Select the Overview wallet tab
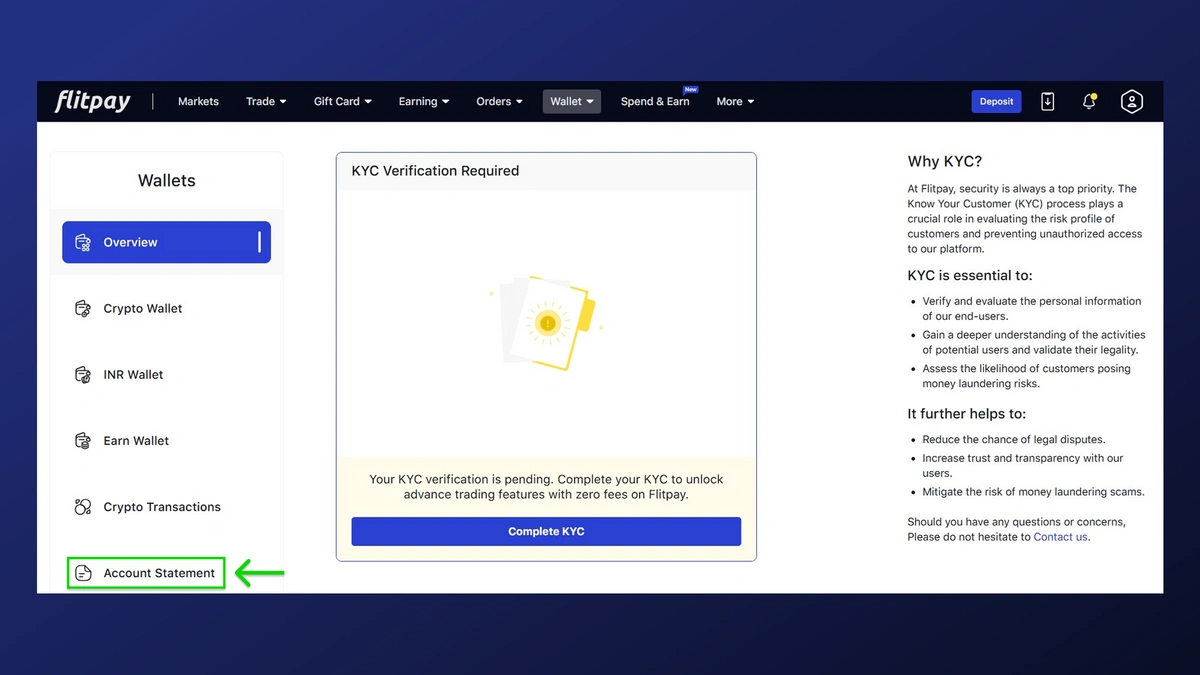The width and height of the screenshot is (1200, 675). pos(166,242)
